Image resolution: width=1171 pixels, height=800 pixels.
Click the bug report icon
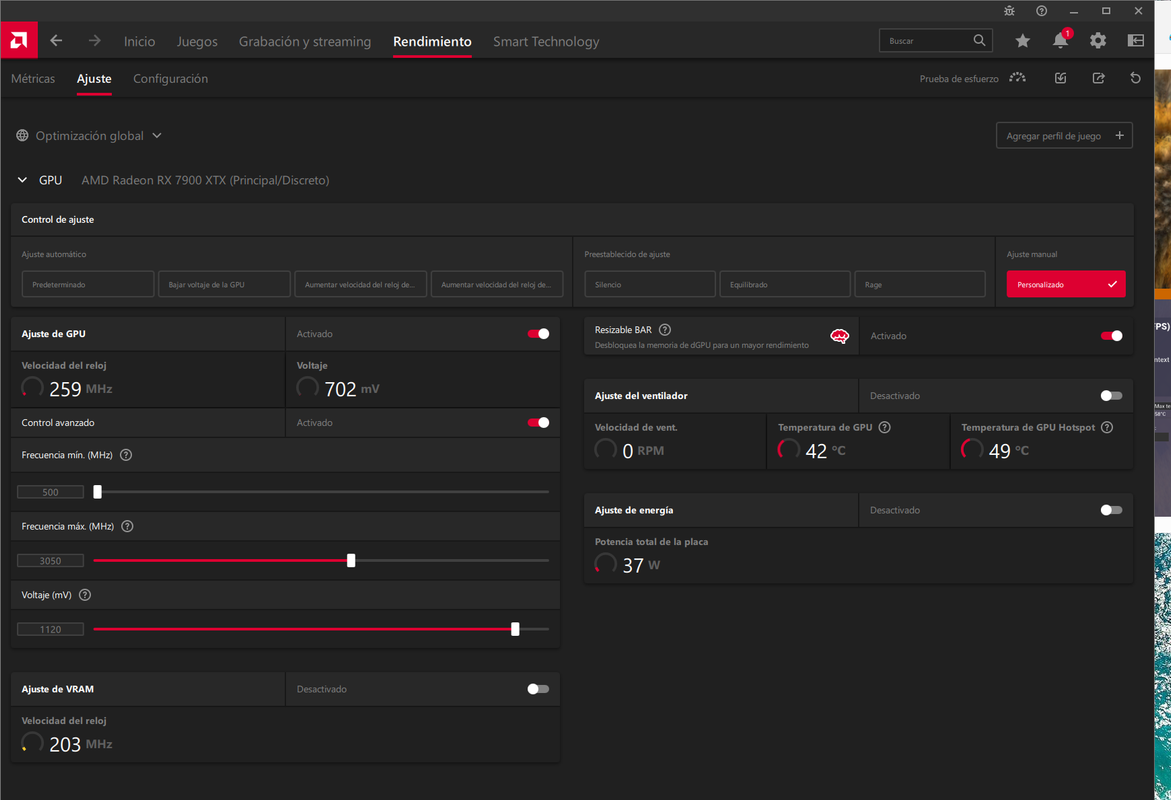click(1010, 10)
